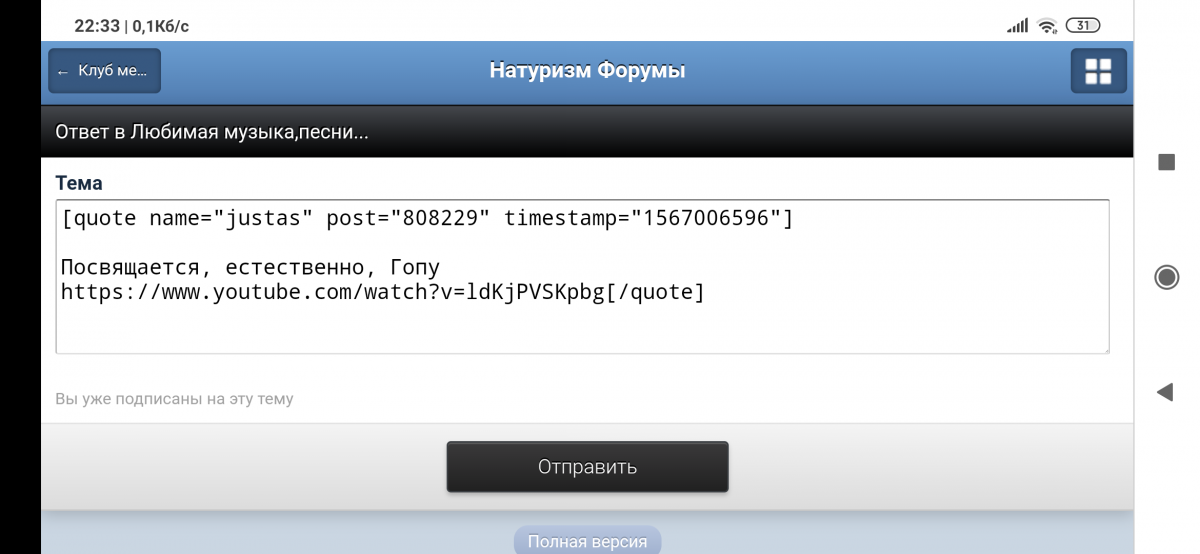Tap the clock time 22:33 in status bar

point(96,27)
